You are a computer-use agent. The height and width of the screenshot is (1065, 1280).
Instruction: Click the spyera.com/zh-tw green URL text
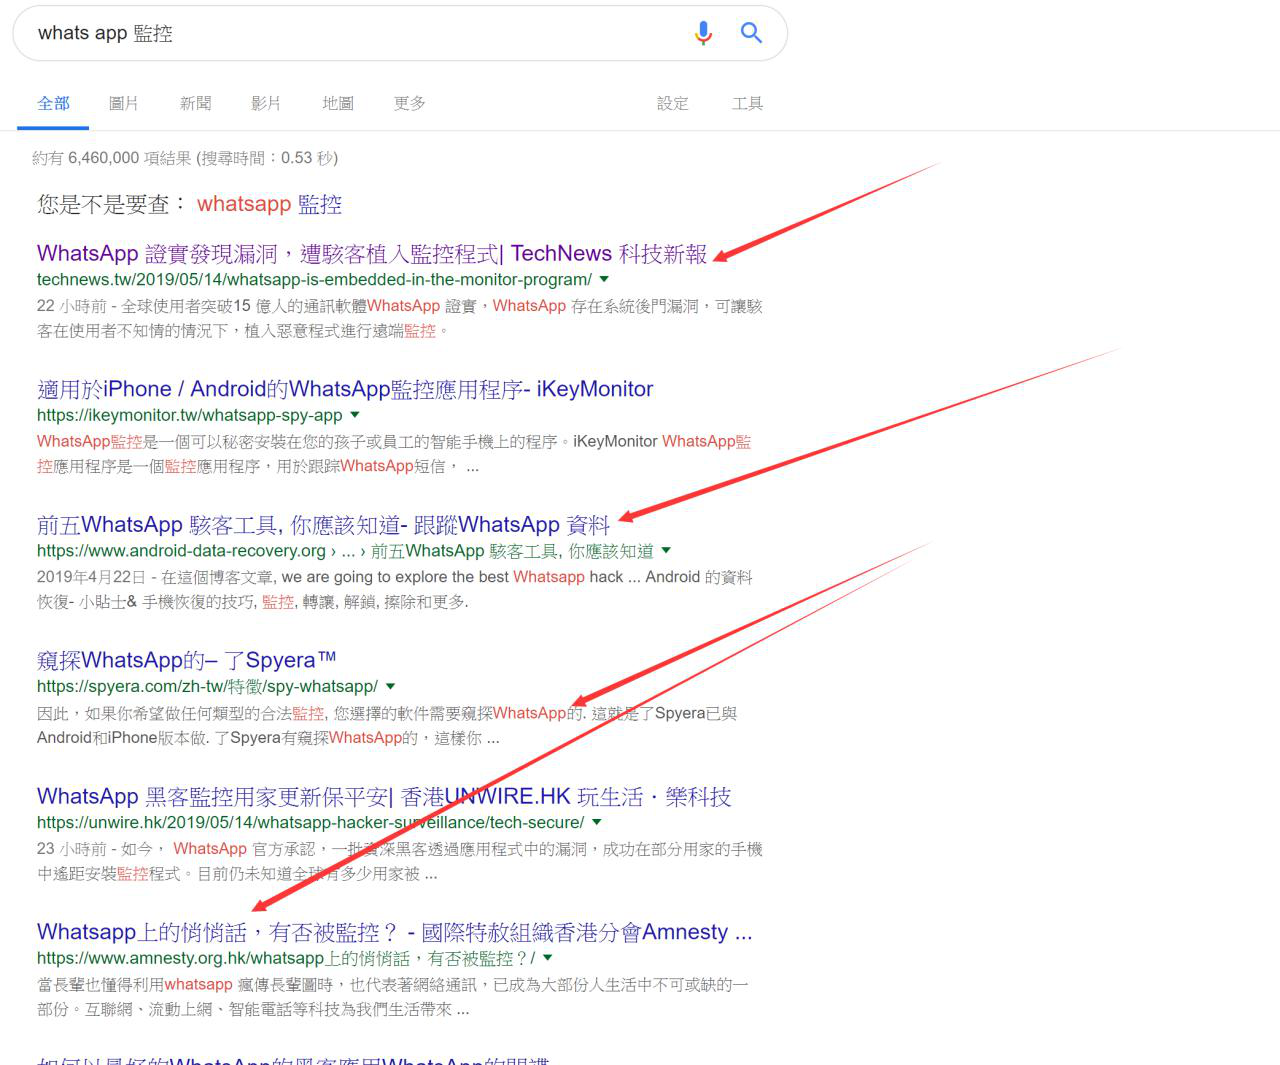pyautogui.click(x=207, y=687)
